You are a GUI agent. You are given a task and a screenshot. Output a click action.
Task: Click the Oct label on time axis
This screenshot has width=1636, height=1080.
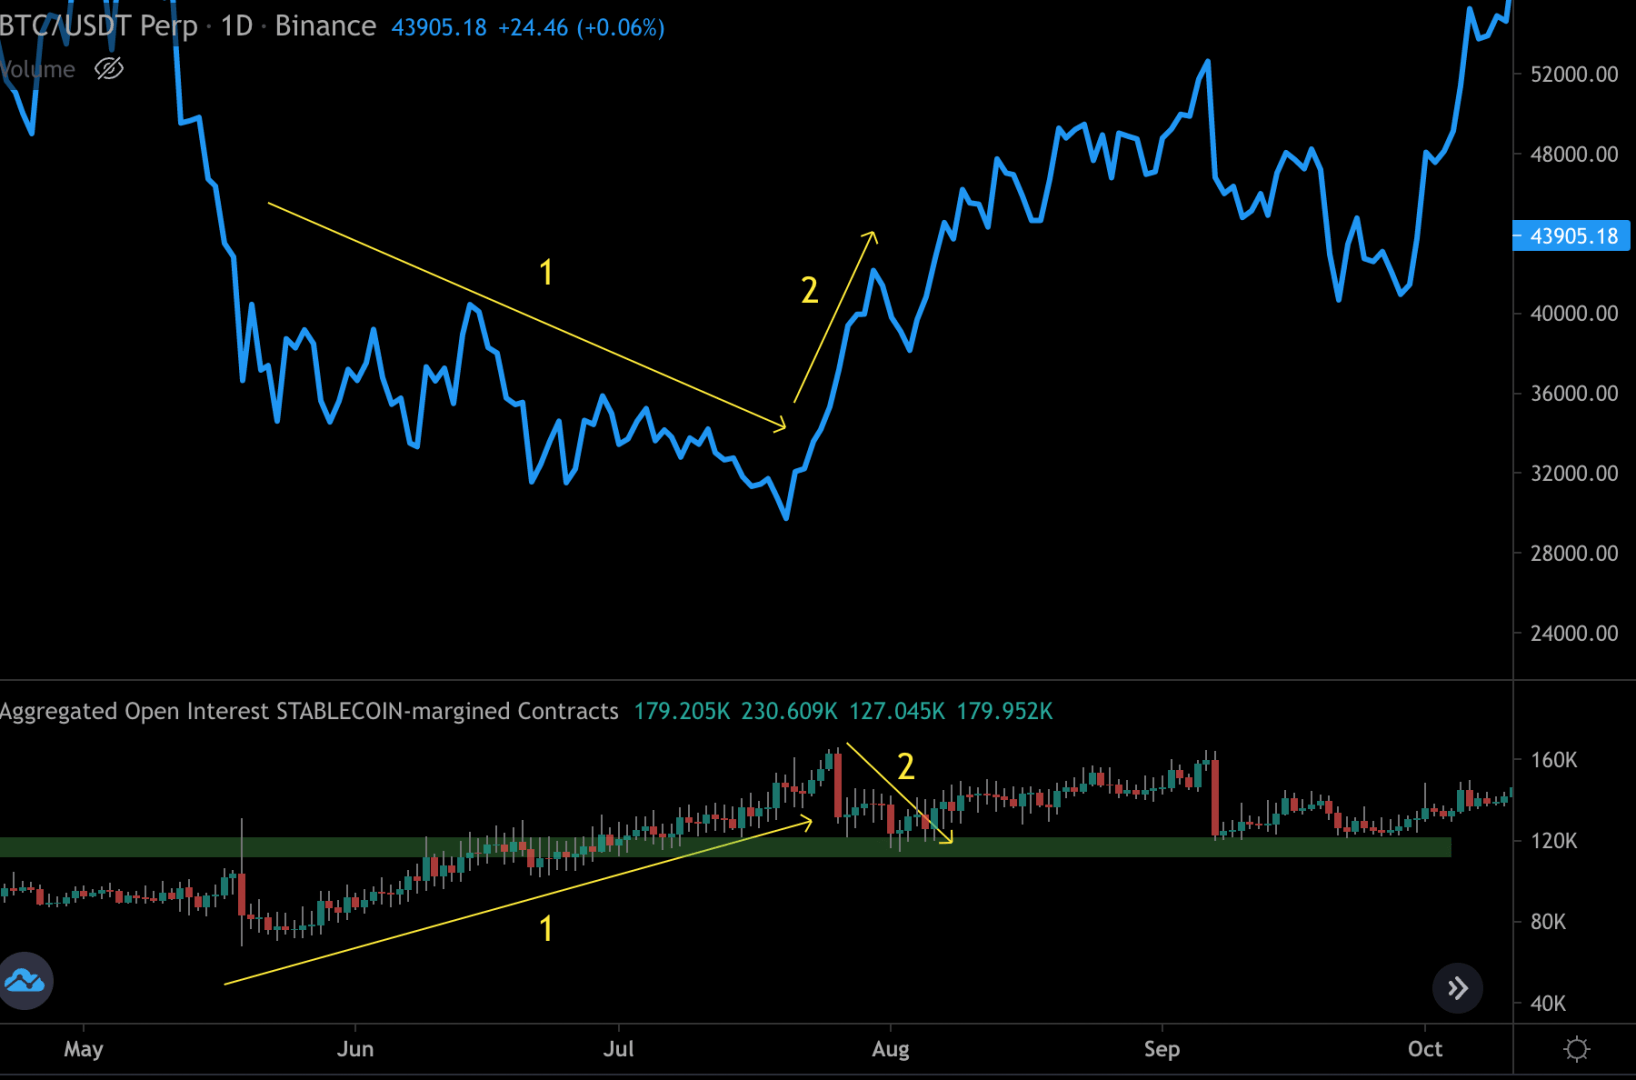(1425, 1049)
